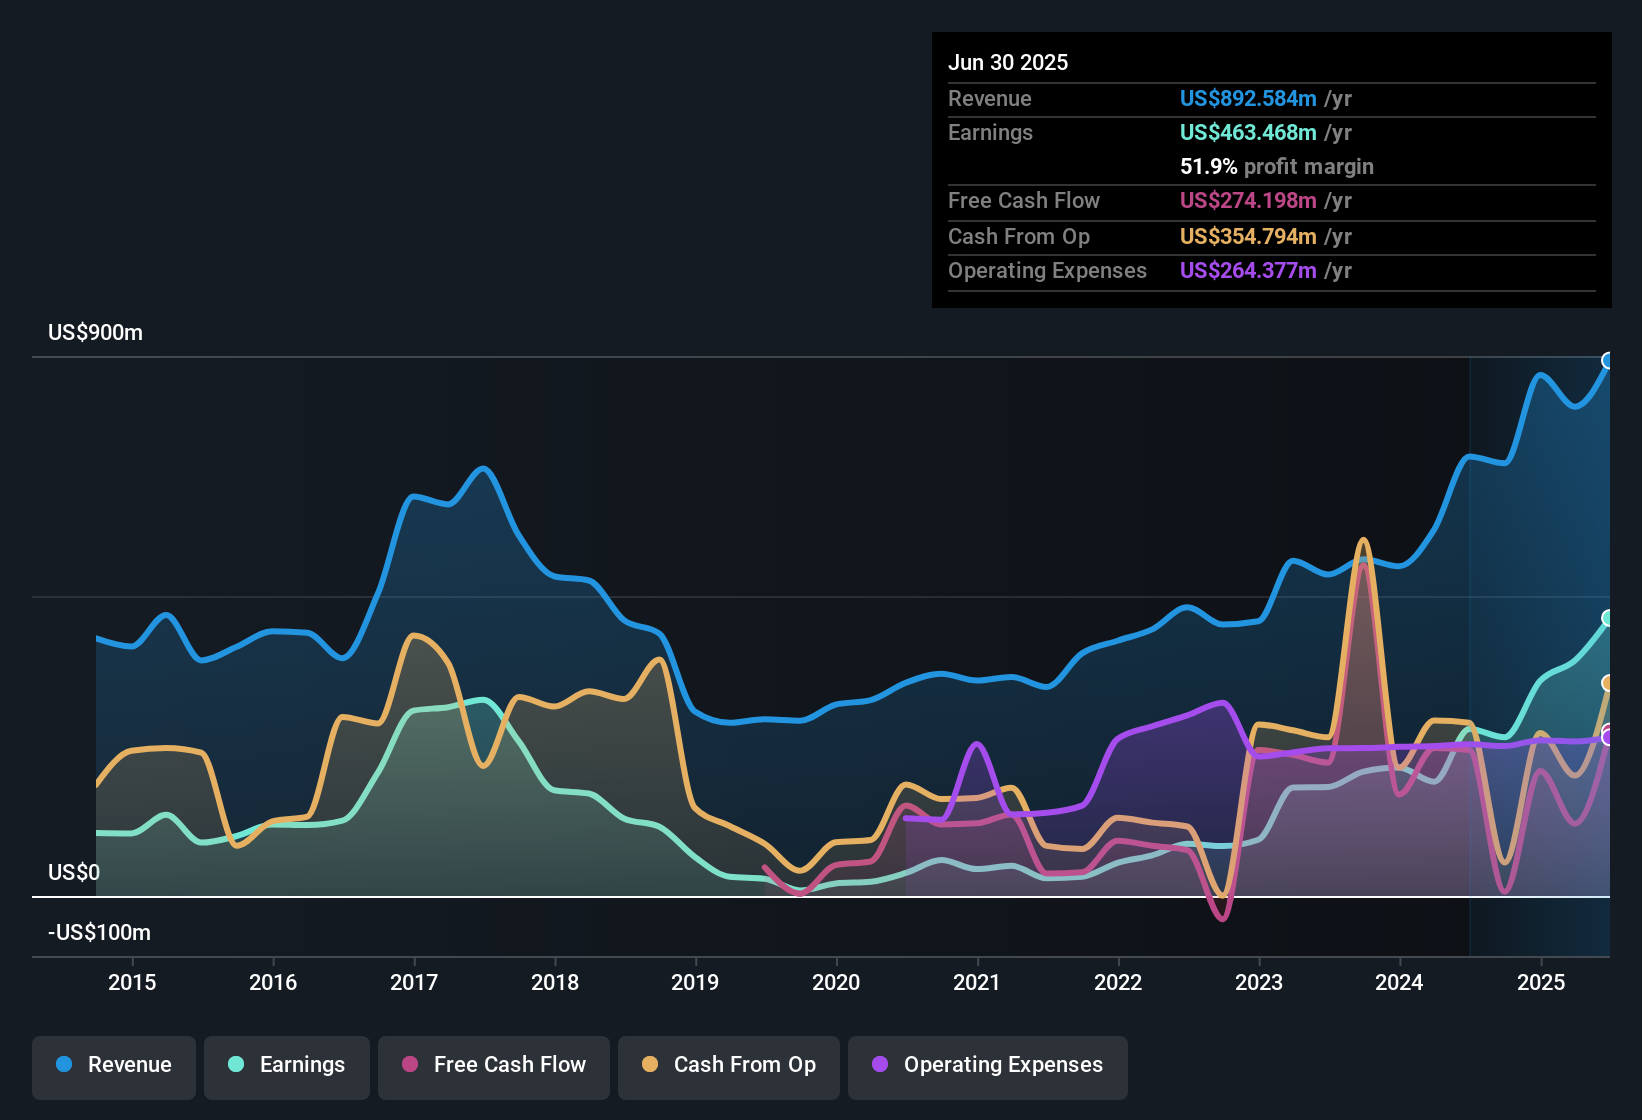Click the 2016 x-axis label
Image resolution: width=1642 pixels, height=1120 pixels.
coord(273,982)
